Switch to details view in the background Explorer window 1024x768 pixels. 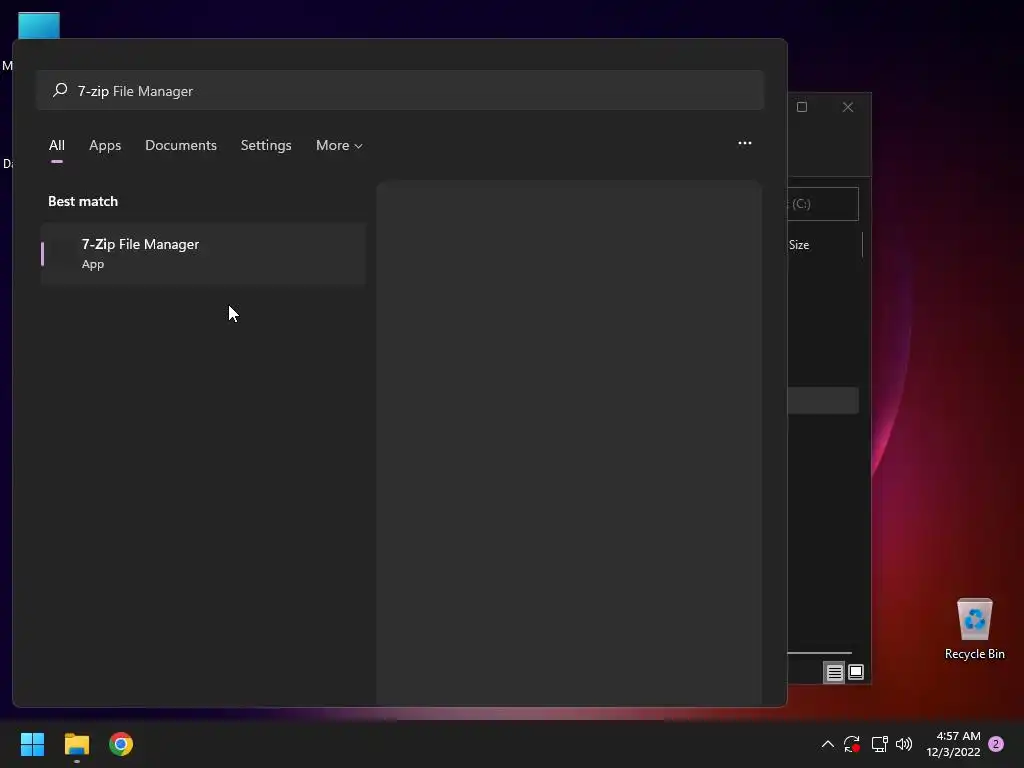pyautogui.click(x=835, y=672)
